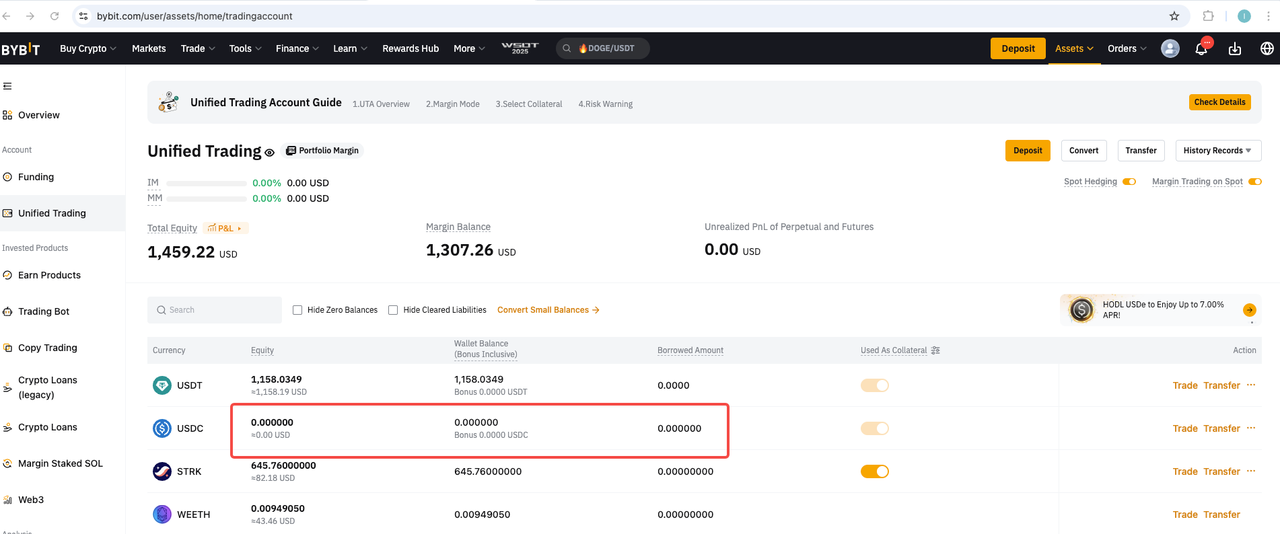
Task: Click the notification bell icon
Action: coord(1201,49)
